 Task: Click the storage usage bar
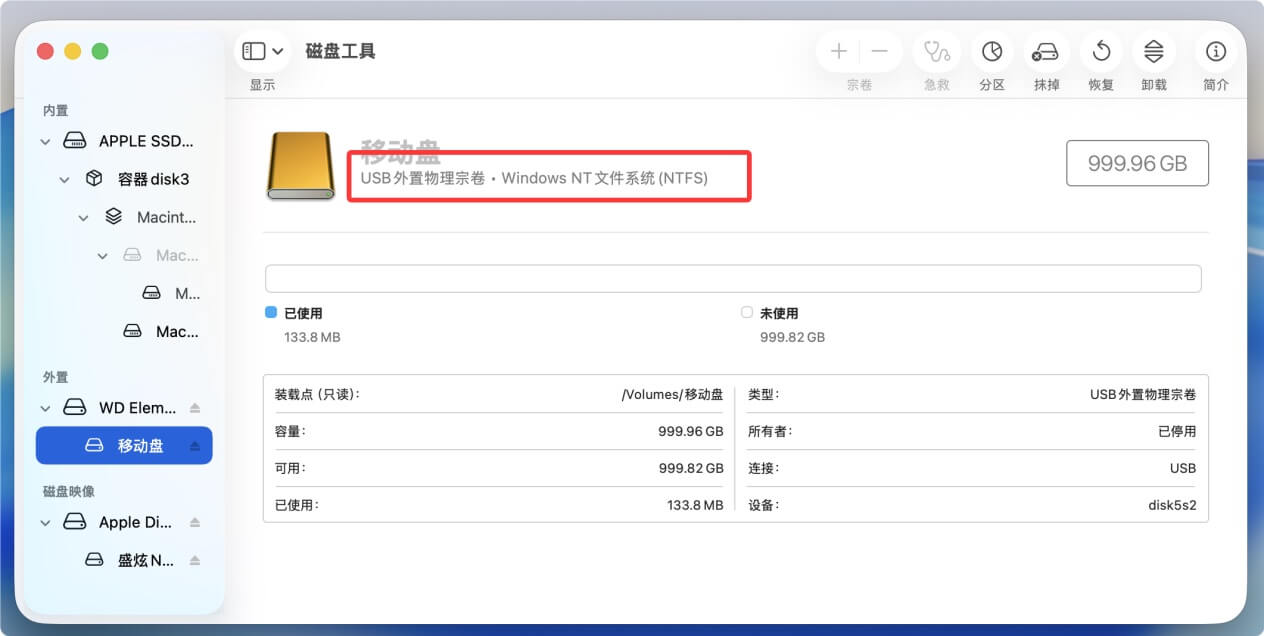click(733, 278)
